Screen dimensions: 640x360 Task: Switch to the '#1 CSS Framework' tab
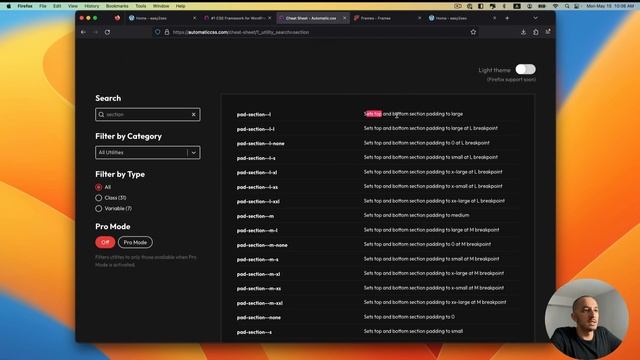[x=238, y=18]
